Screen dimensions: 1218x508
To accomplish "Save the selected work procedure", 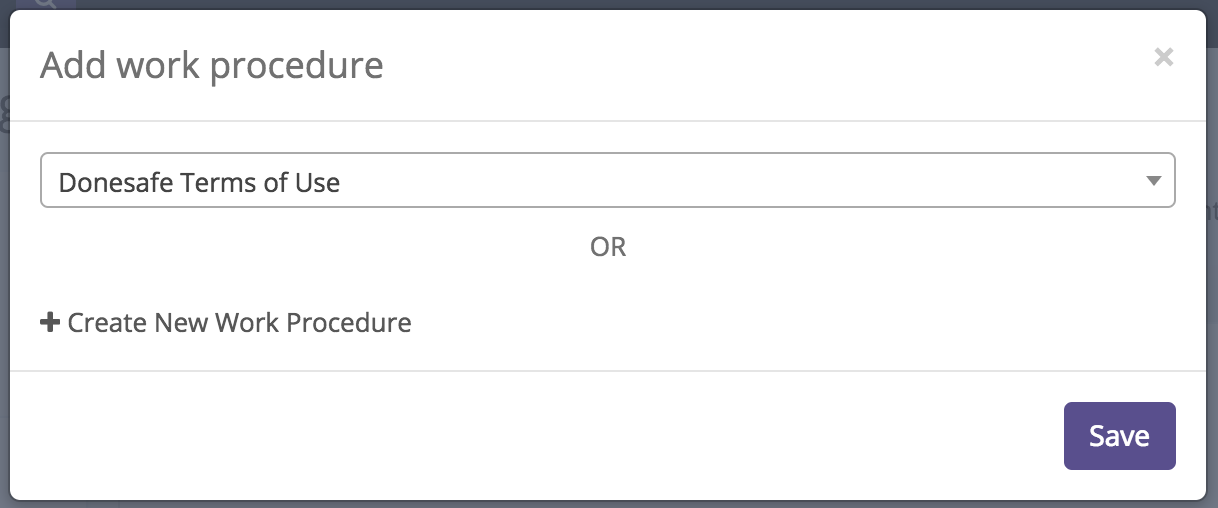I will click(1119, 436).
